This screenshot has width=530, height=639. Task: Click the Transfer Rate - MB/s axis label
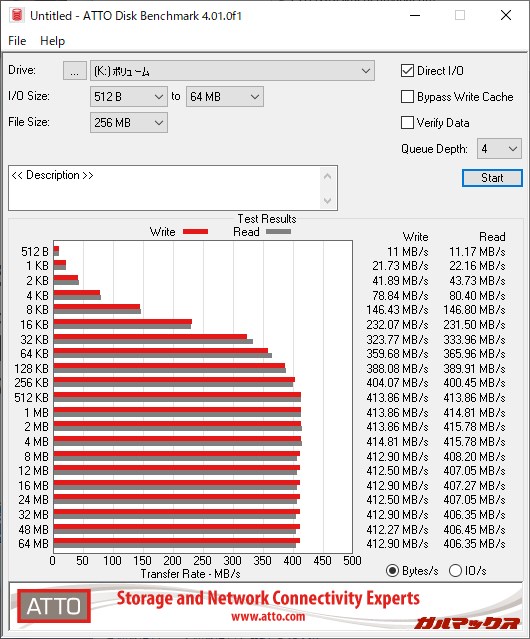[190, 574]
